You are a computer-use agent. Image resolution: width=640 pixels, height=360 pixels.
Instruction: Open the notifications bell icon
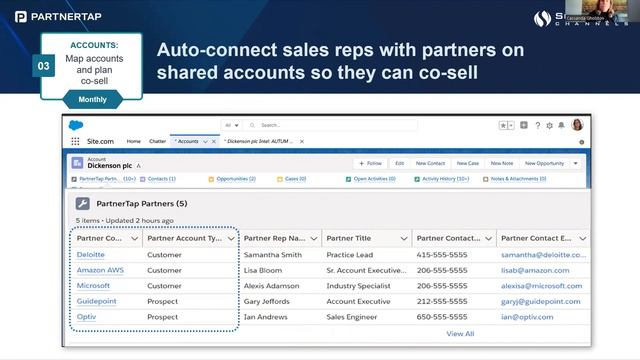tap(562, 125)
